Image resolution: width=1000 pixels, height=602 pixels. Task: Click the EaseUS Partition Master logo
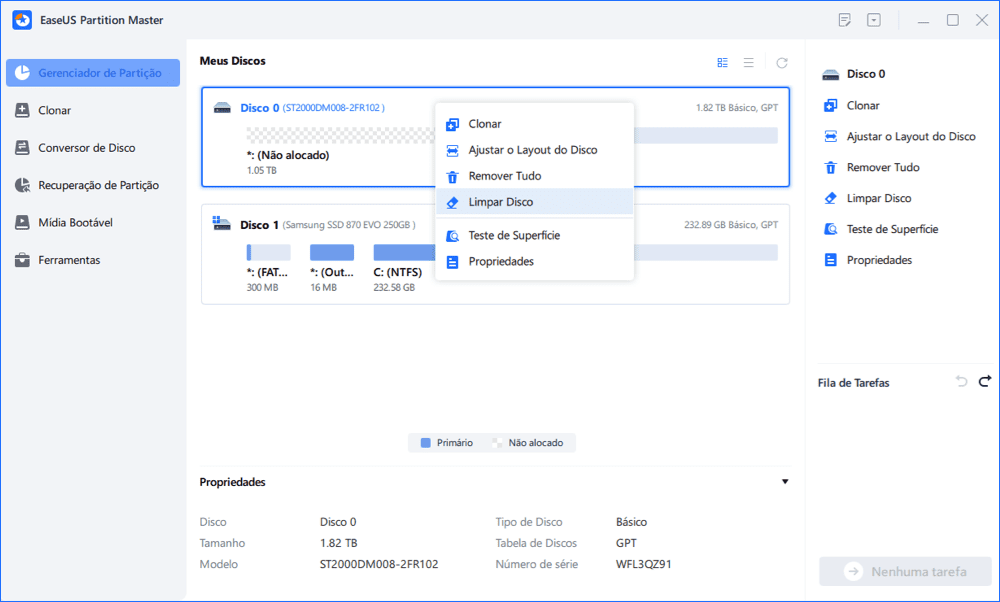(22, 20)
